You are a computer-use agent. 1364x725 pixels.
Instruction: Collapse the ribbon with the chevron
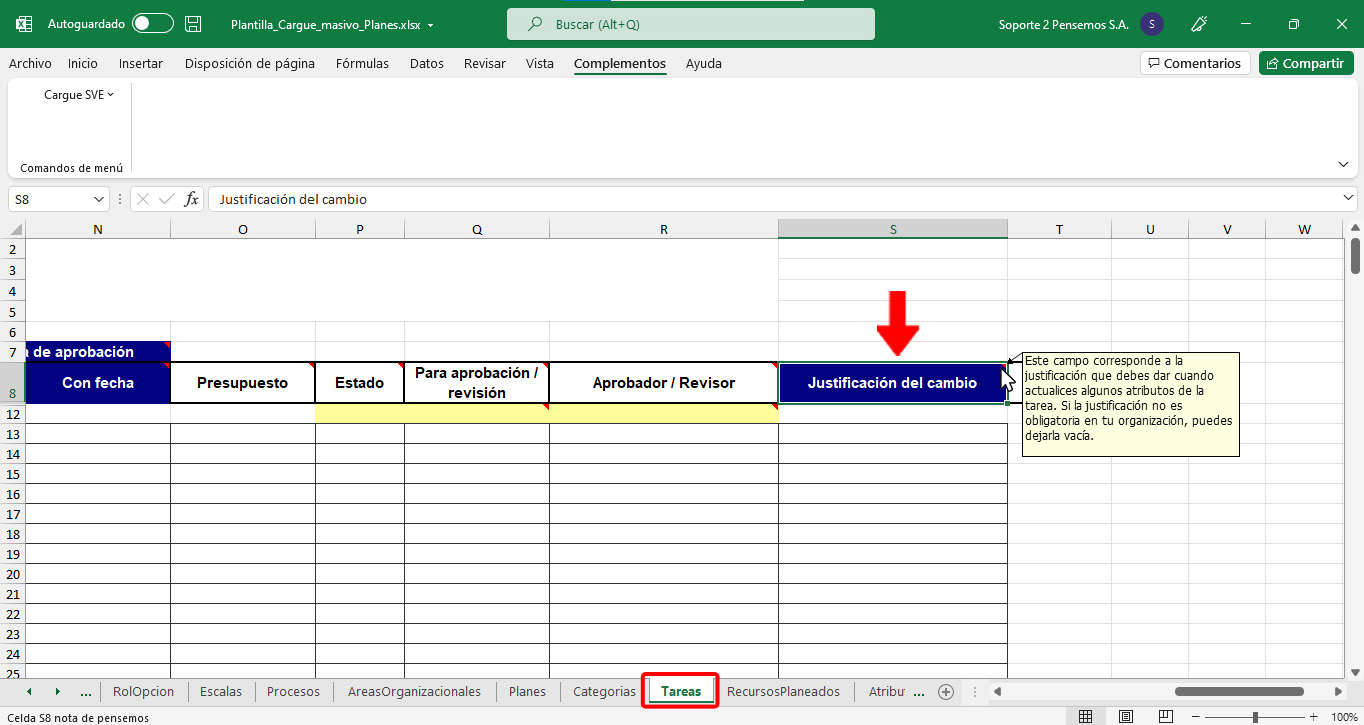[1342, 164]
